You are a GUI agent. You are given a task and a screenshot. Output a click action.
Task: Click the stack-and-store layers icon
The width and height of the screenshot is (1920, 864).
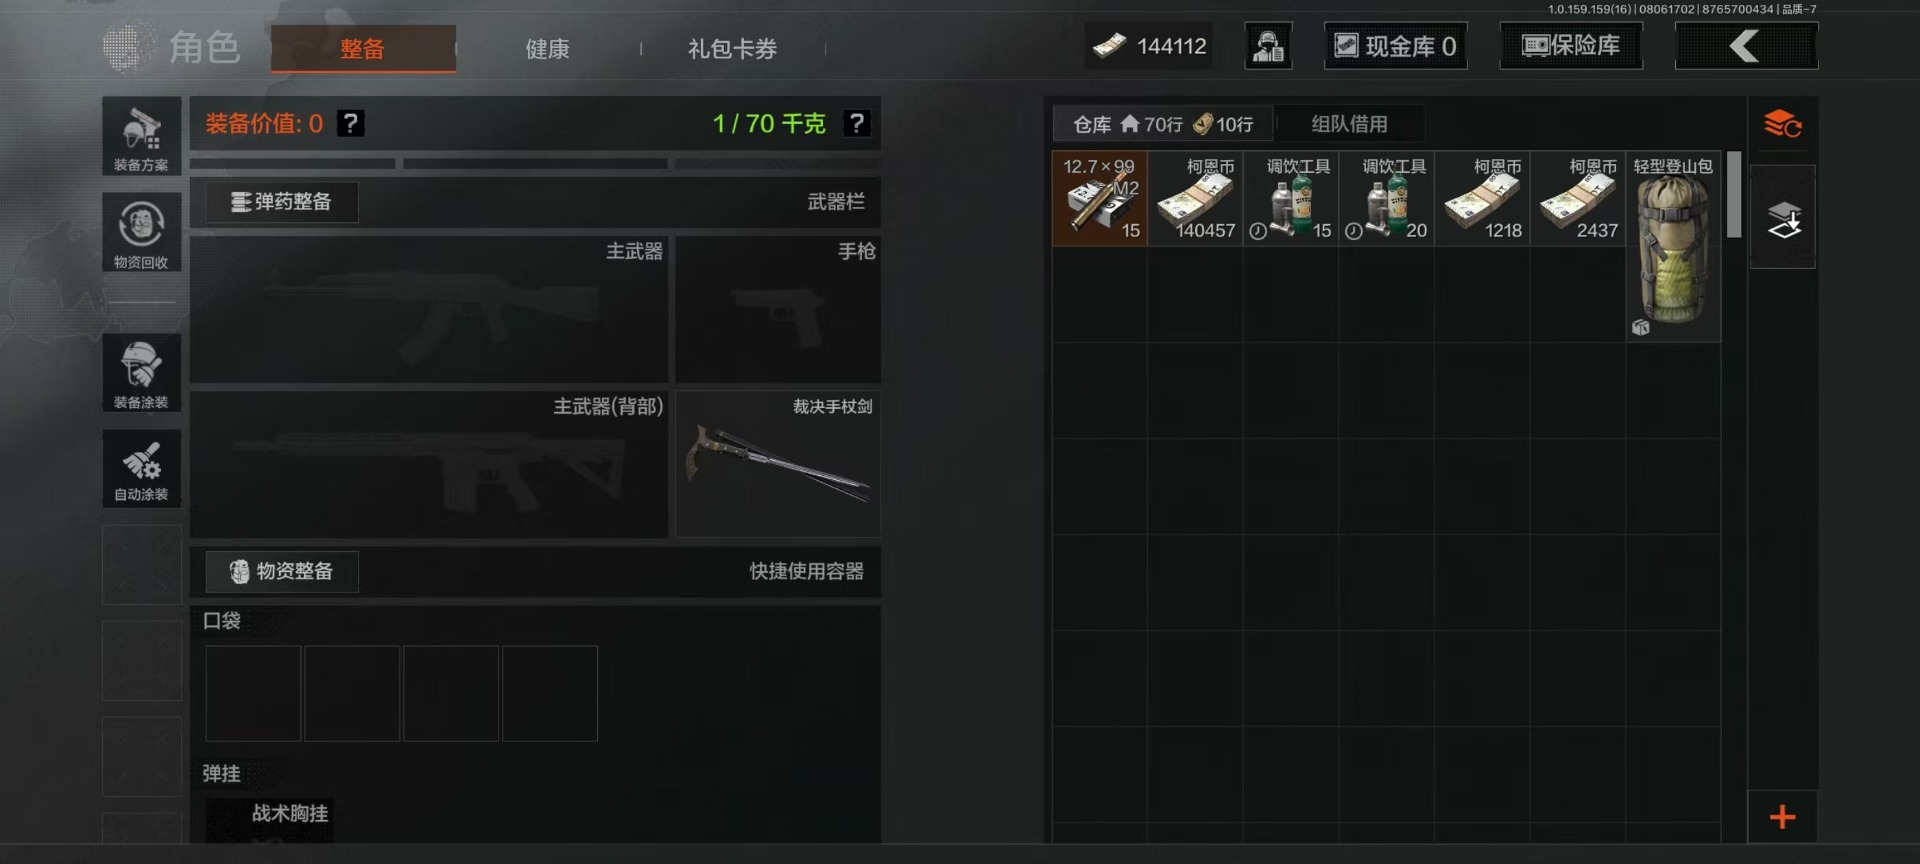point(1783,218)
